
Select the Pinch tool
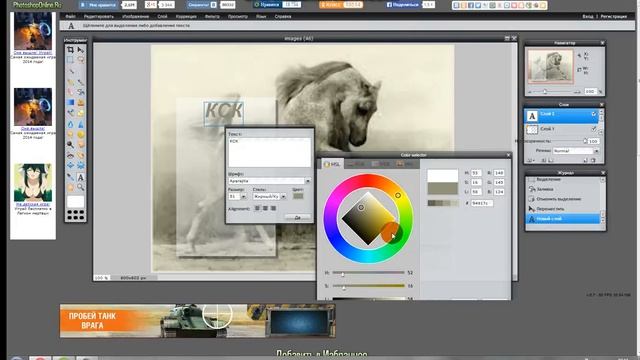81,166
